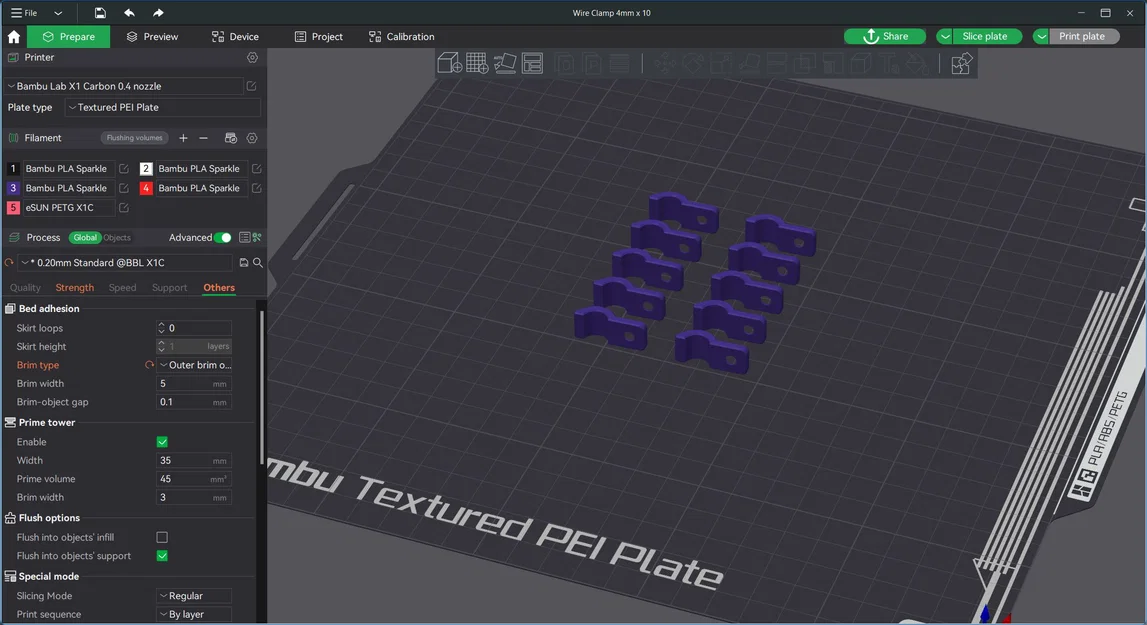Viewport: 1147px width, 625px height.
Task: Save the process preset icon
Action: (244, 263)
